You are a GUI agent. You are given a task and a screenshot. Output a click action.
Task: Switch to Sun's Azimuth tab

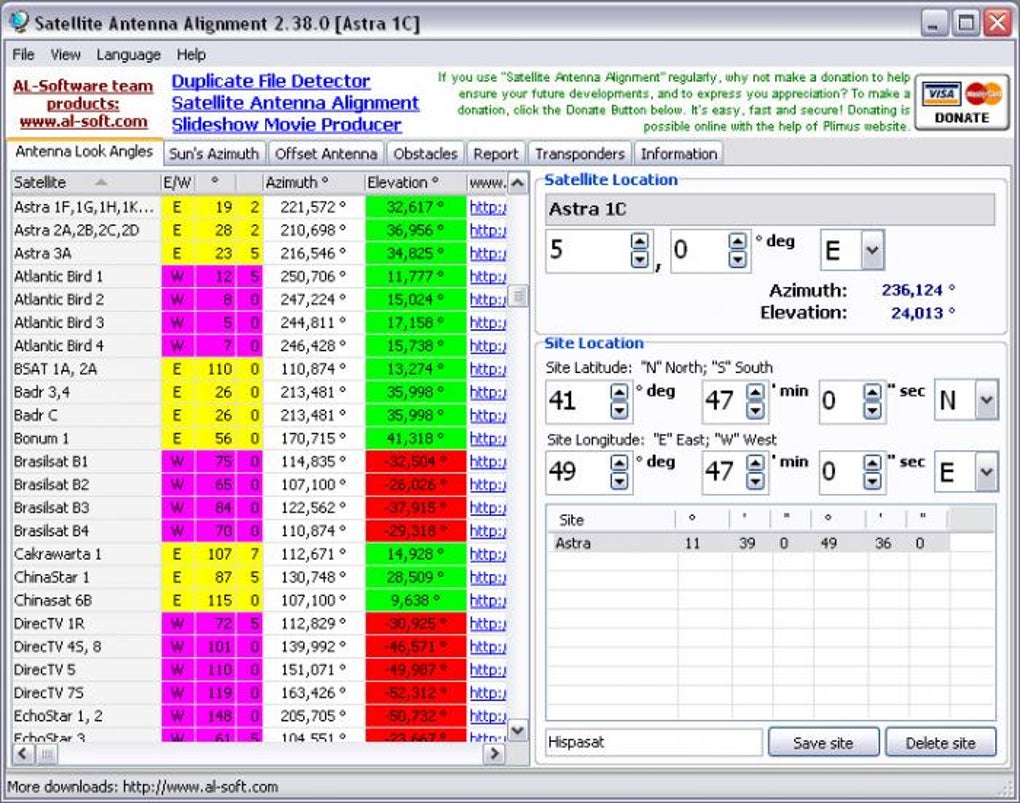[214, 154]
